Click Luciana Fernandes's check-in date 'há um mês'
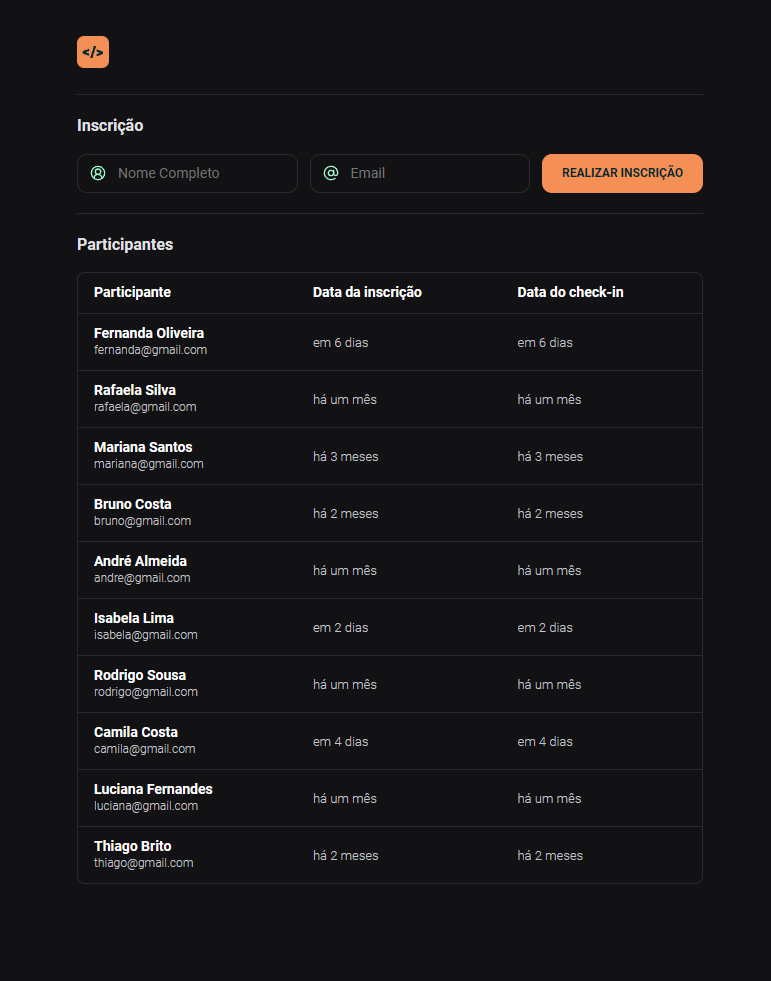Screen dimensions: 771x981 549,798
